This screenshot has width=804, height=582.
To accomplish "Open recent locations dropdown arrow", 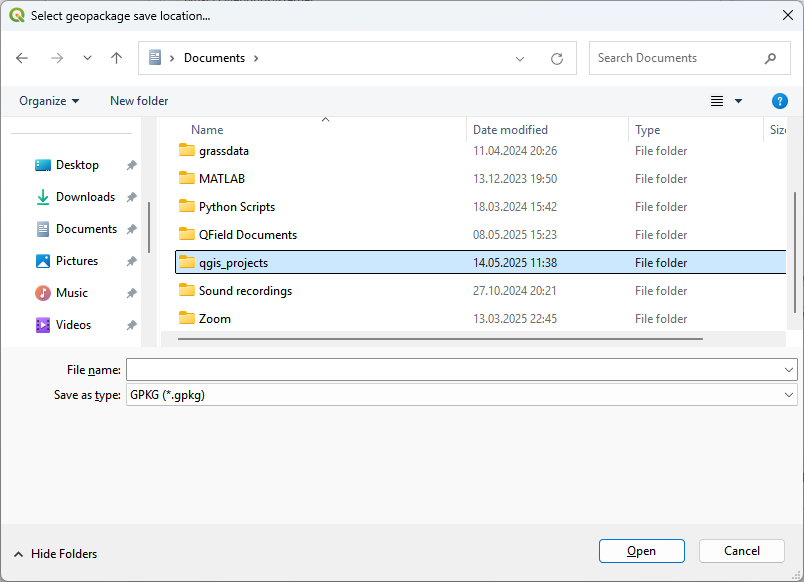I will (x=87, y=59).
